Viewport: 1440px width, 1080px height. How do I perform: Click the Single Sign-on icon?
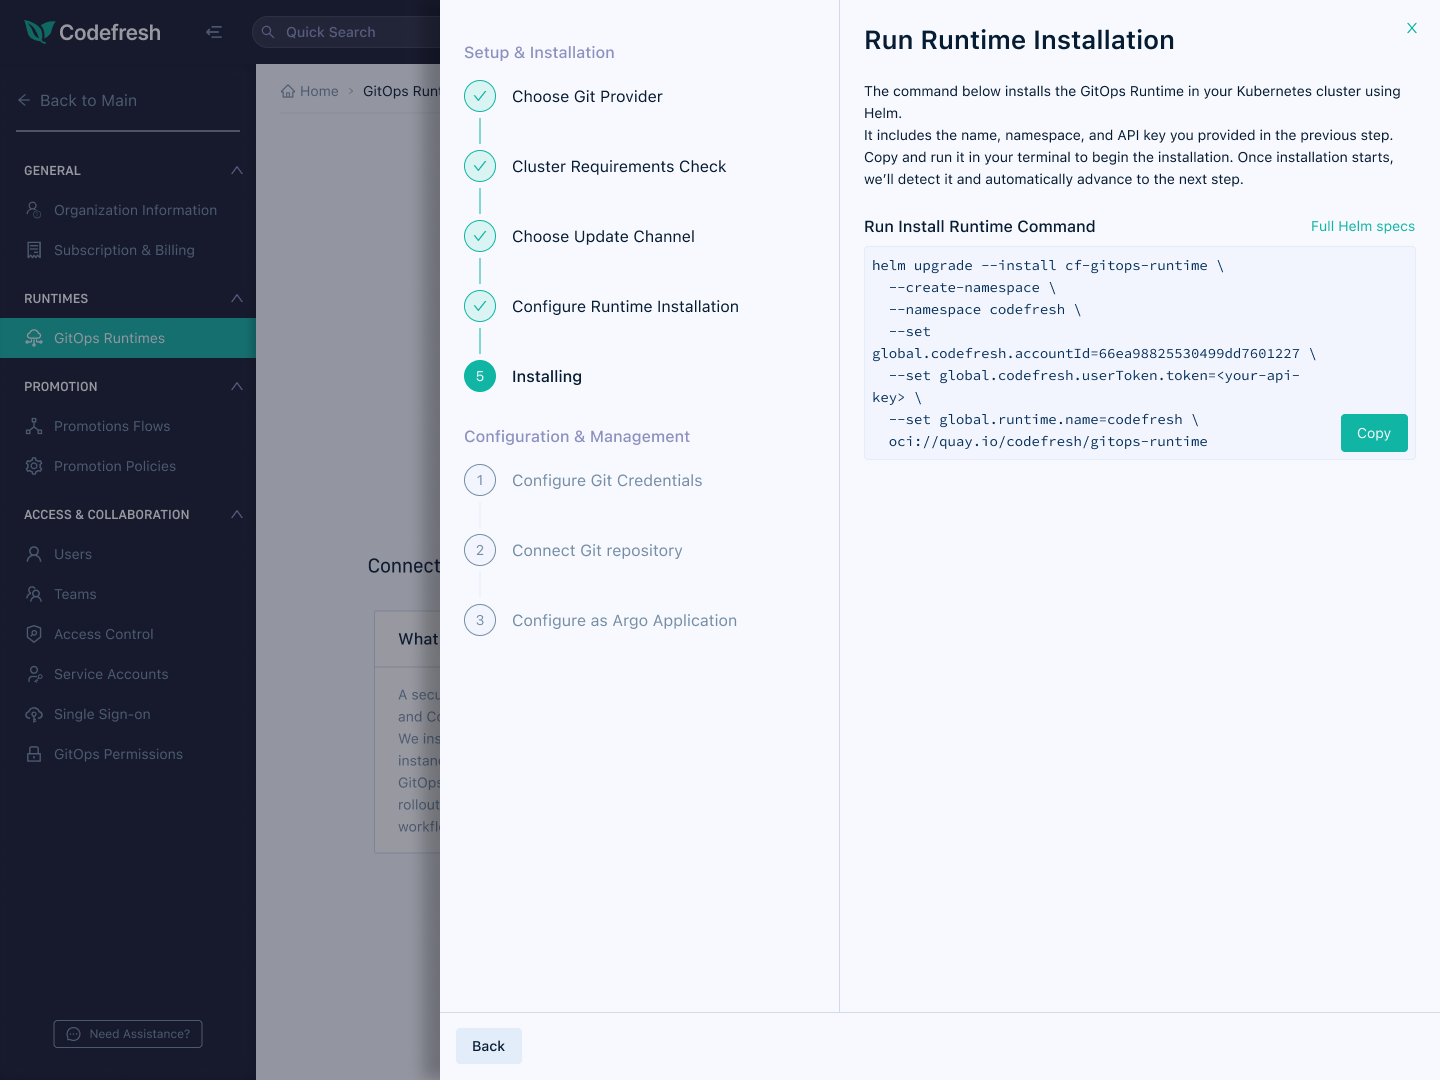pyautogui.click(x=34, y=714)
